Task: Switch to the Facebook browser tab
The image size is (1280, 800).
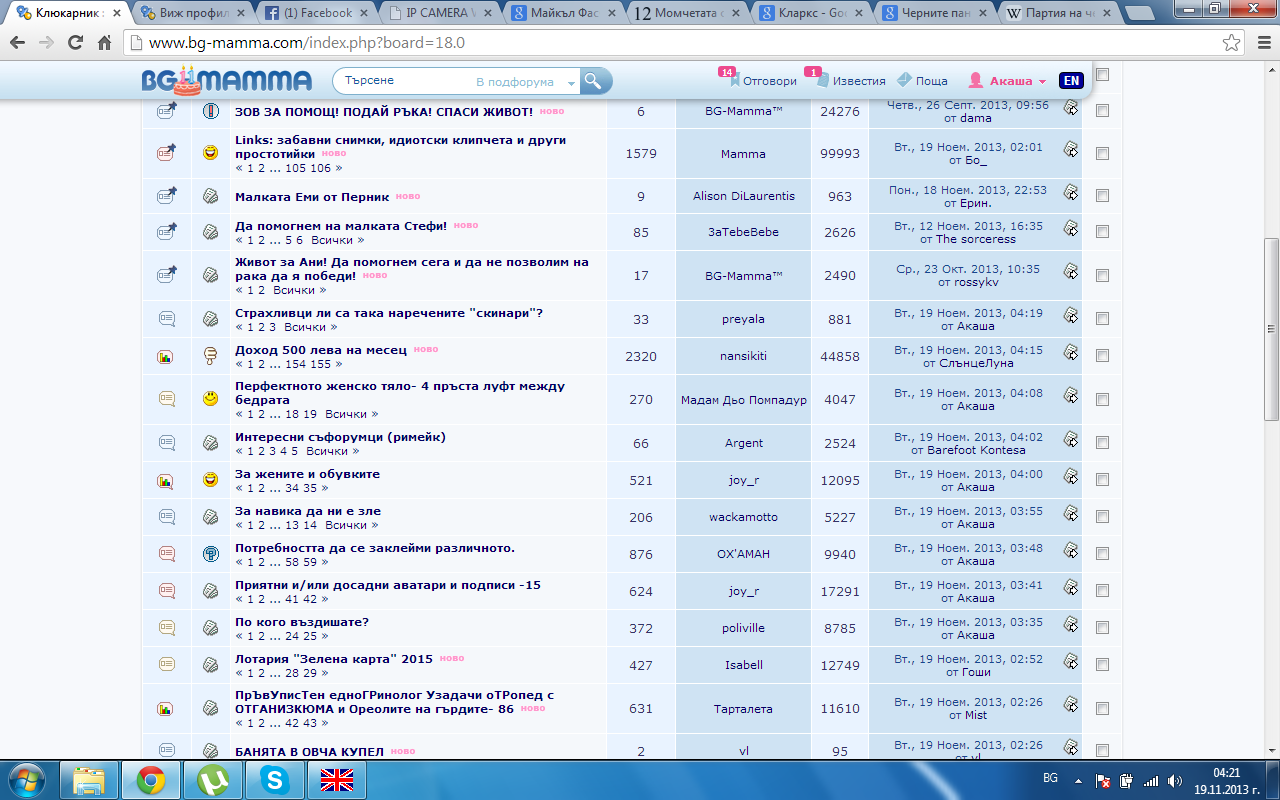Action: (x=319, y=13)
